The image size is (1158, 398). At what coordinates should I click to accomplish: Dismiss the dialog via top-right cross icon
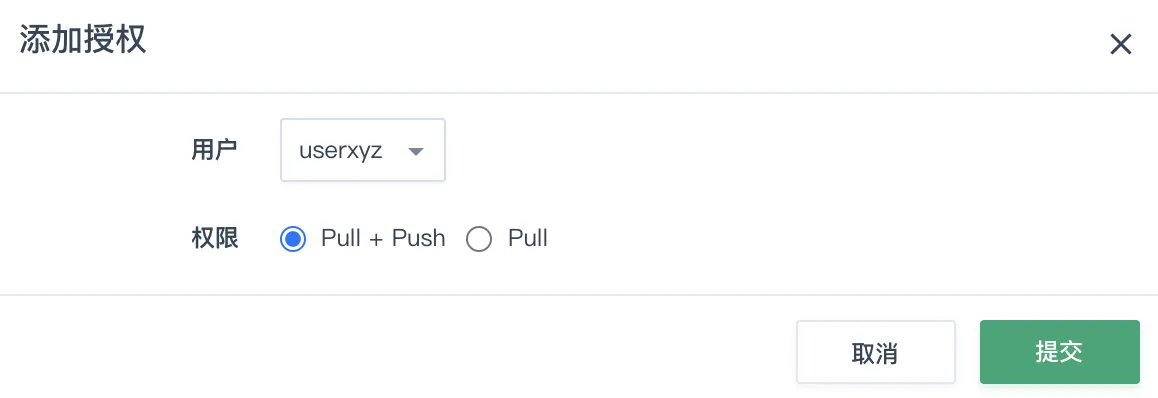pos(1120,45)
